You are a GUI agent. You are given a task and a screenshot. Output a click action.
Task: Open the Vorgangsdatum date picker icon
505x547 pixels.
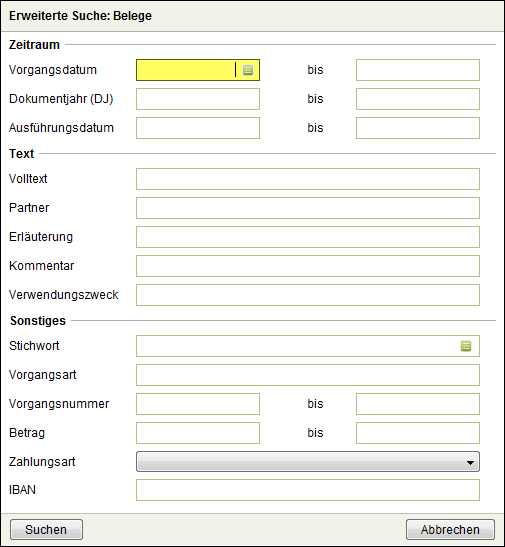point(248,70)
